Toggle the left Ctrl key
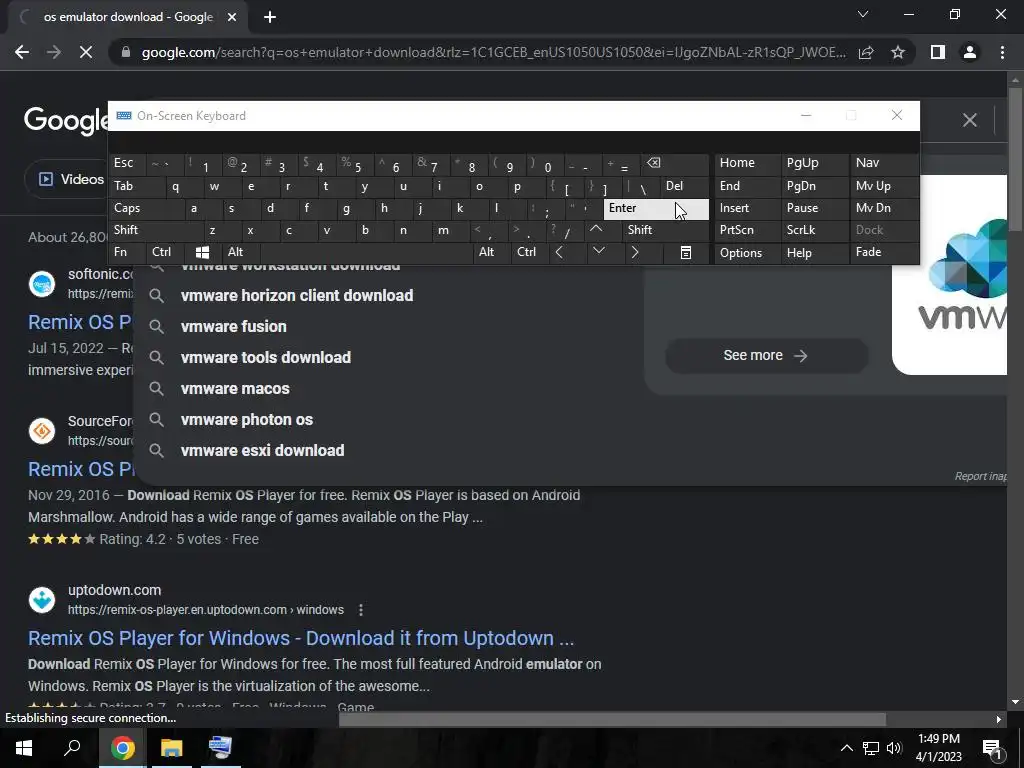Viewport: 1024px width, 768px height. tap(165, 252)
